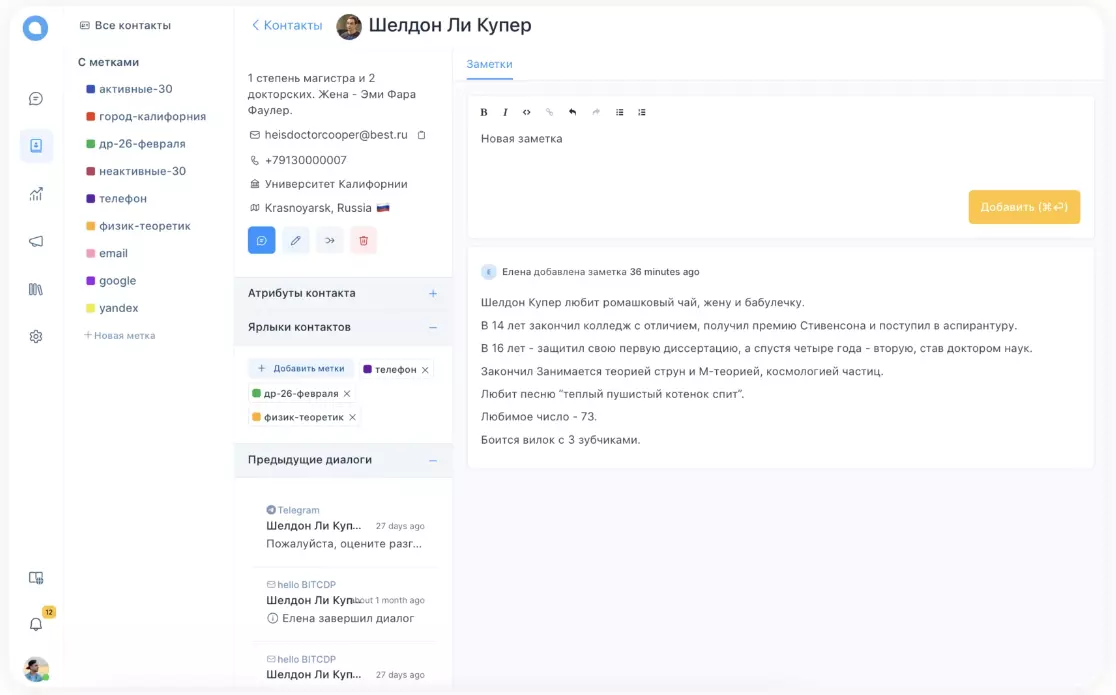Go back to Контакты list
This screenshot has width=1116, height=695.
tap(287, 26)
